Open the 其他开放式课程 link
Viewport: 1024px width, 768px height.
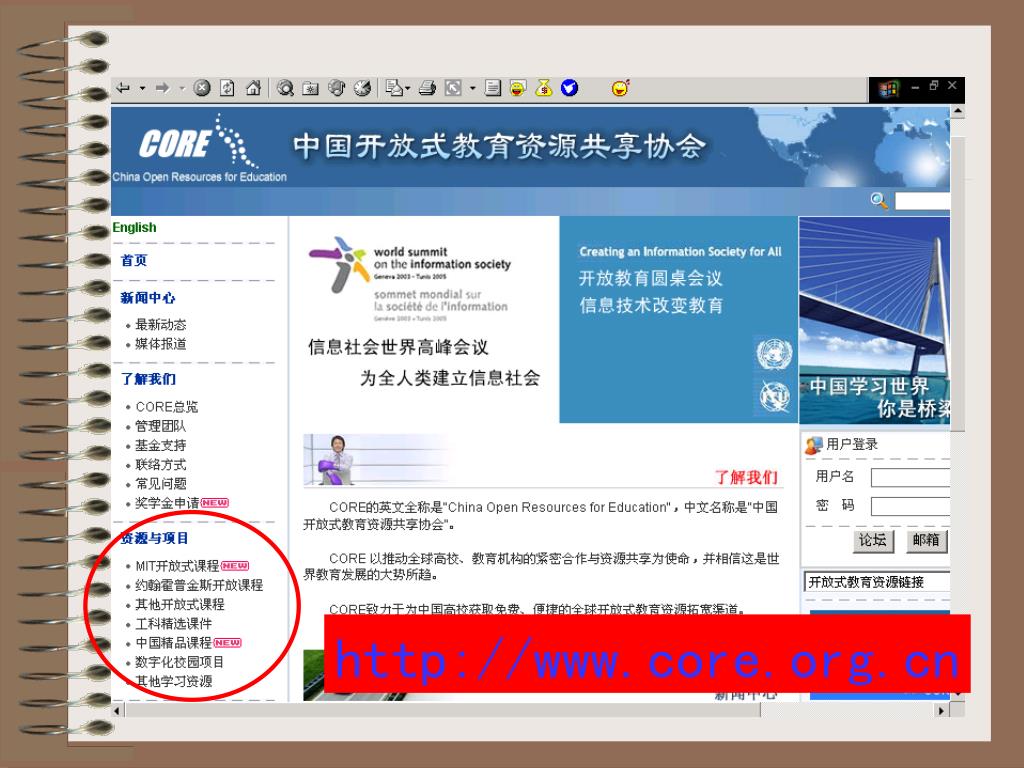tap(180, 604)
